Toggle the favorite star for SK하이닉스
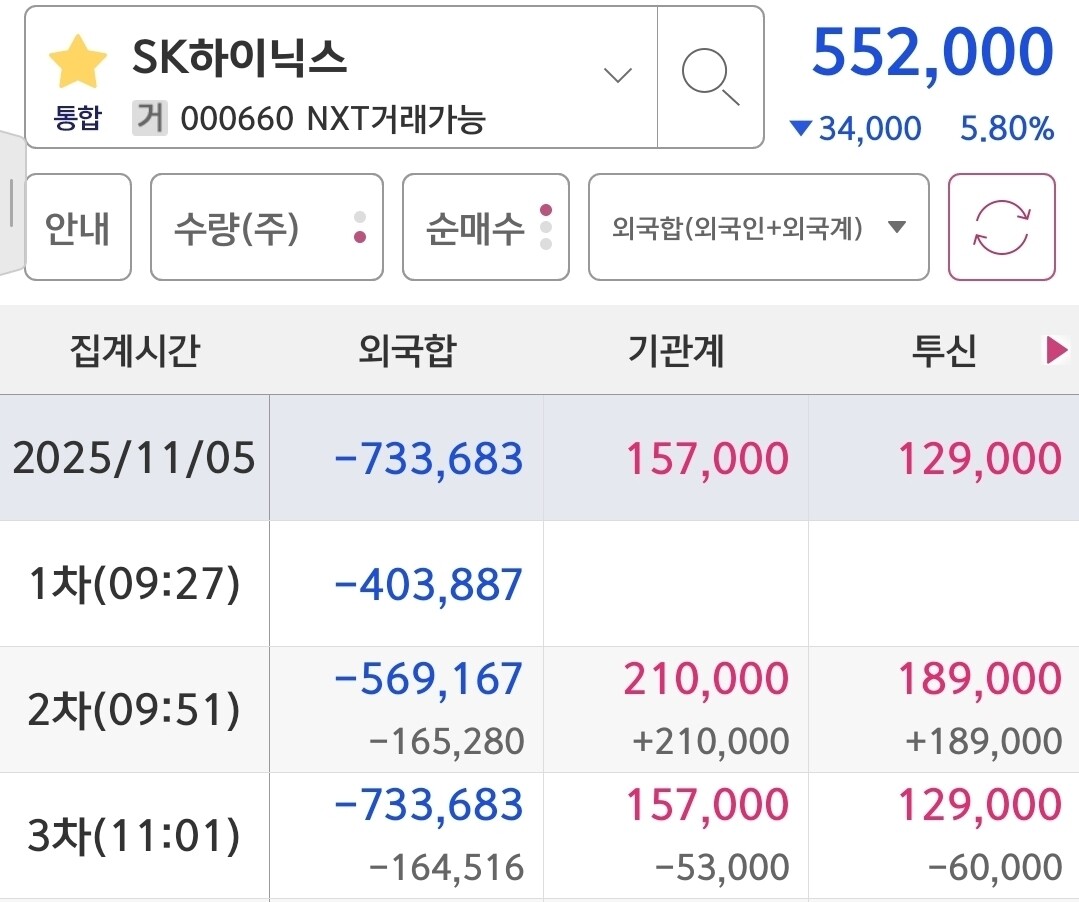Image resolution: width=1079 pixels, height=902 pixels. coord(78,64)
